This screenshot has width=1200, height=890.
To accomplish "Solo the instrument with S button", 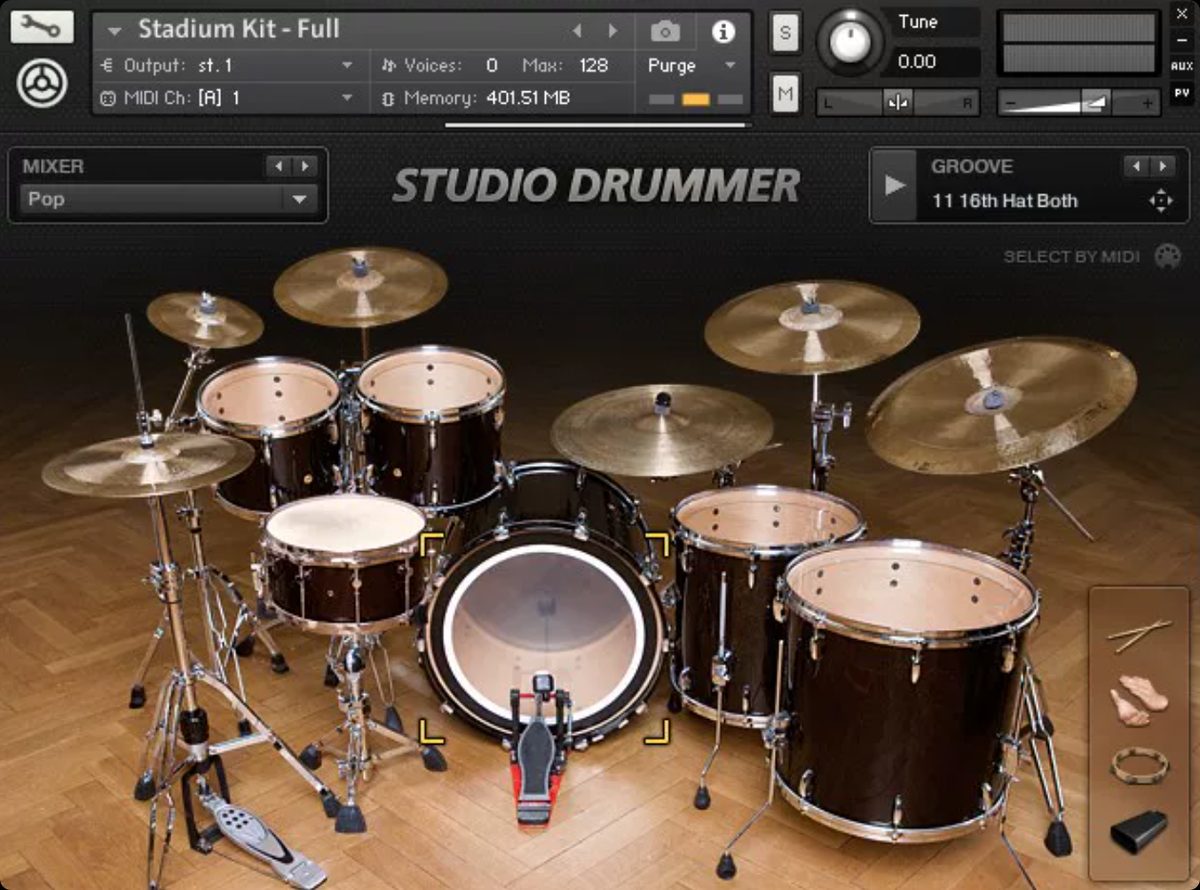I will (785, 33).
